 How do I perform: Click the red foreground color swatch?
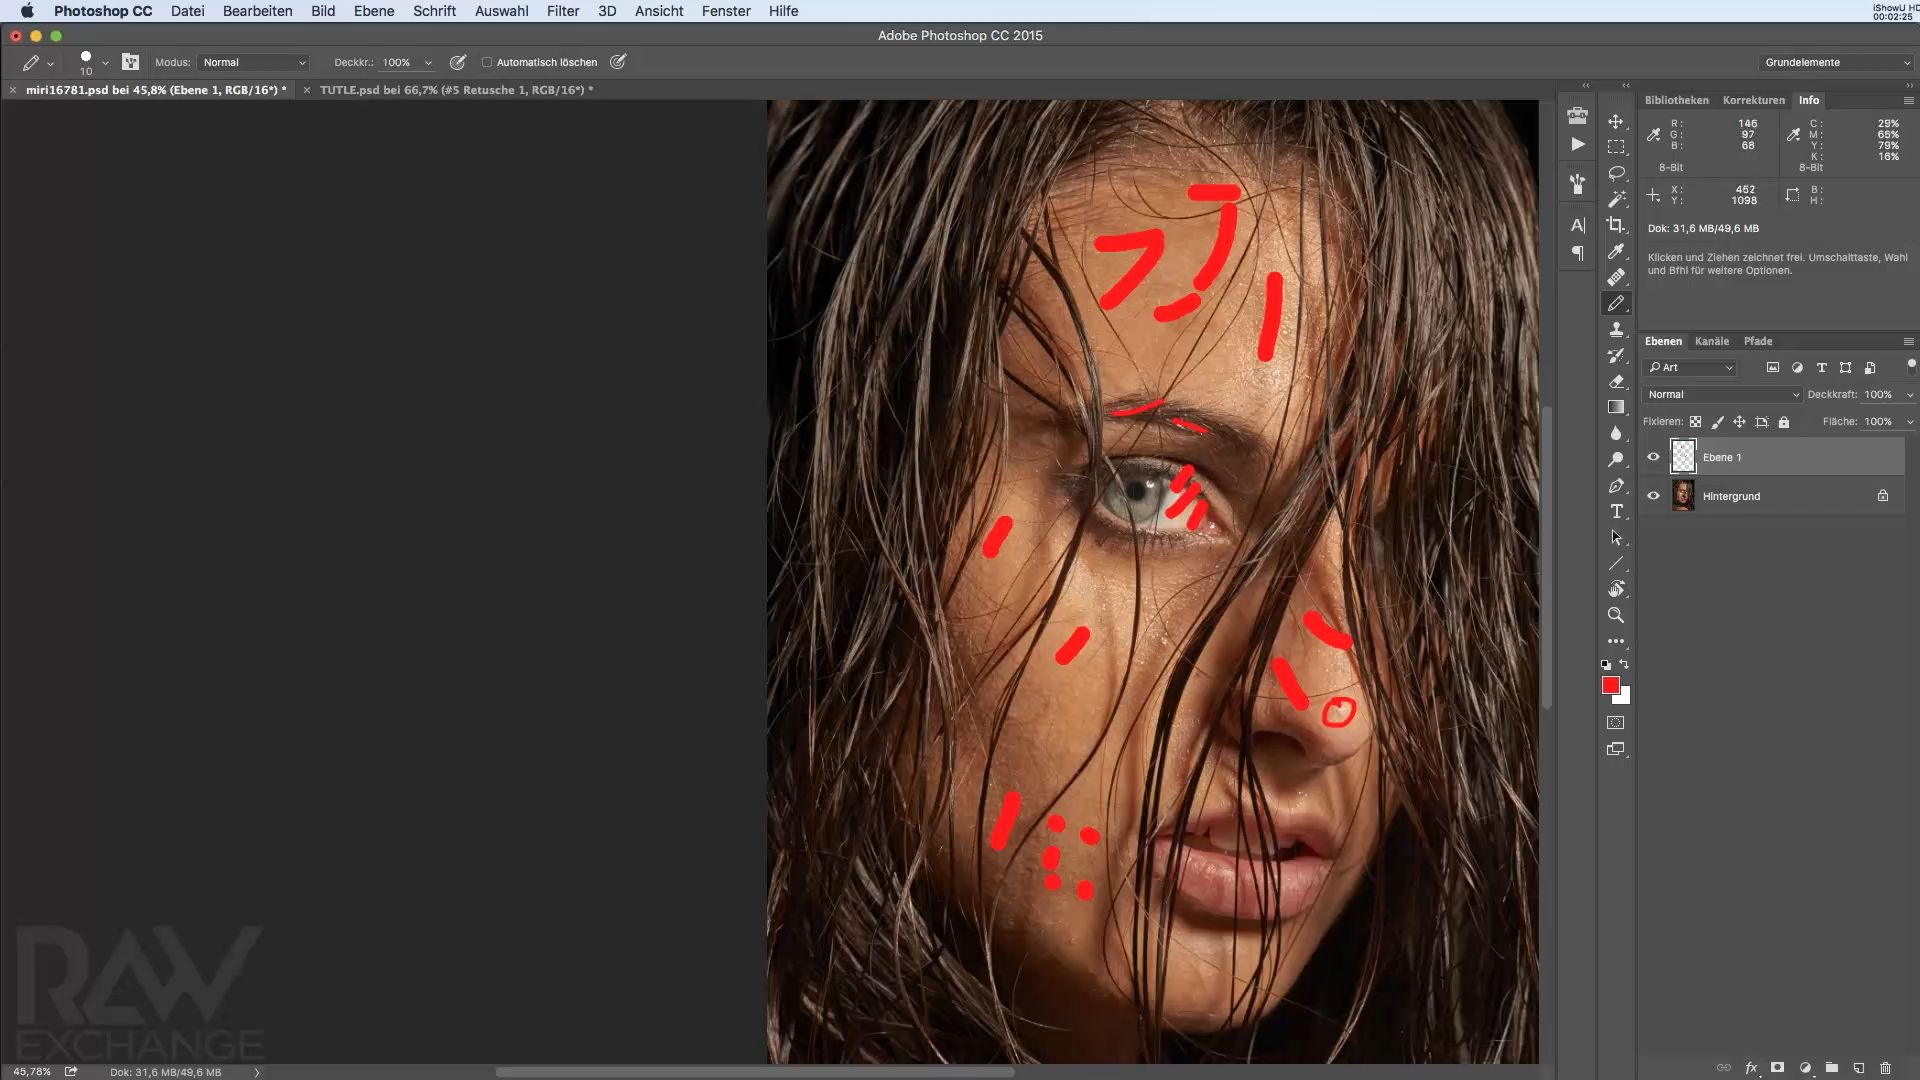click(1610, 685)
